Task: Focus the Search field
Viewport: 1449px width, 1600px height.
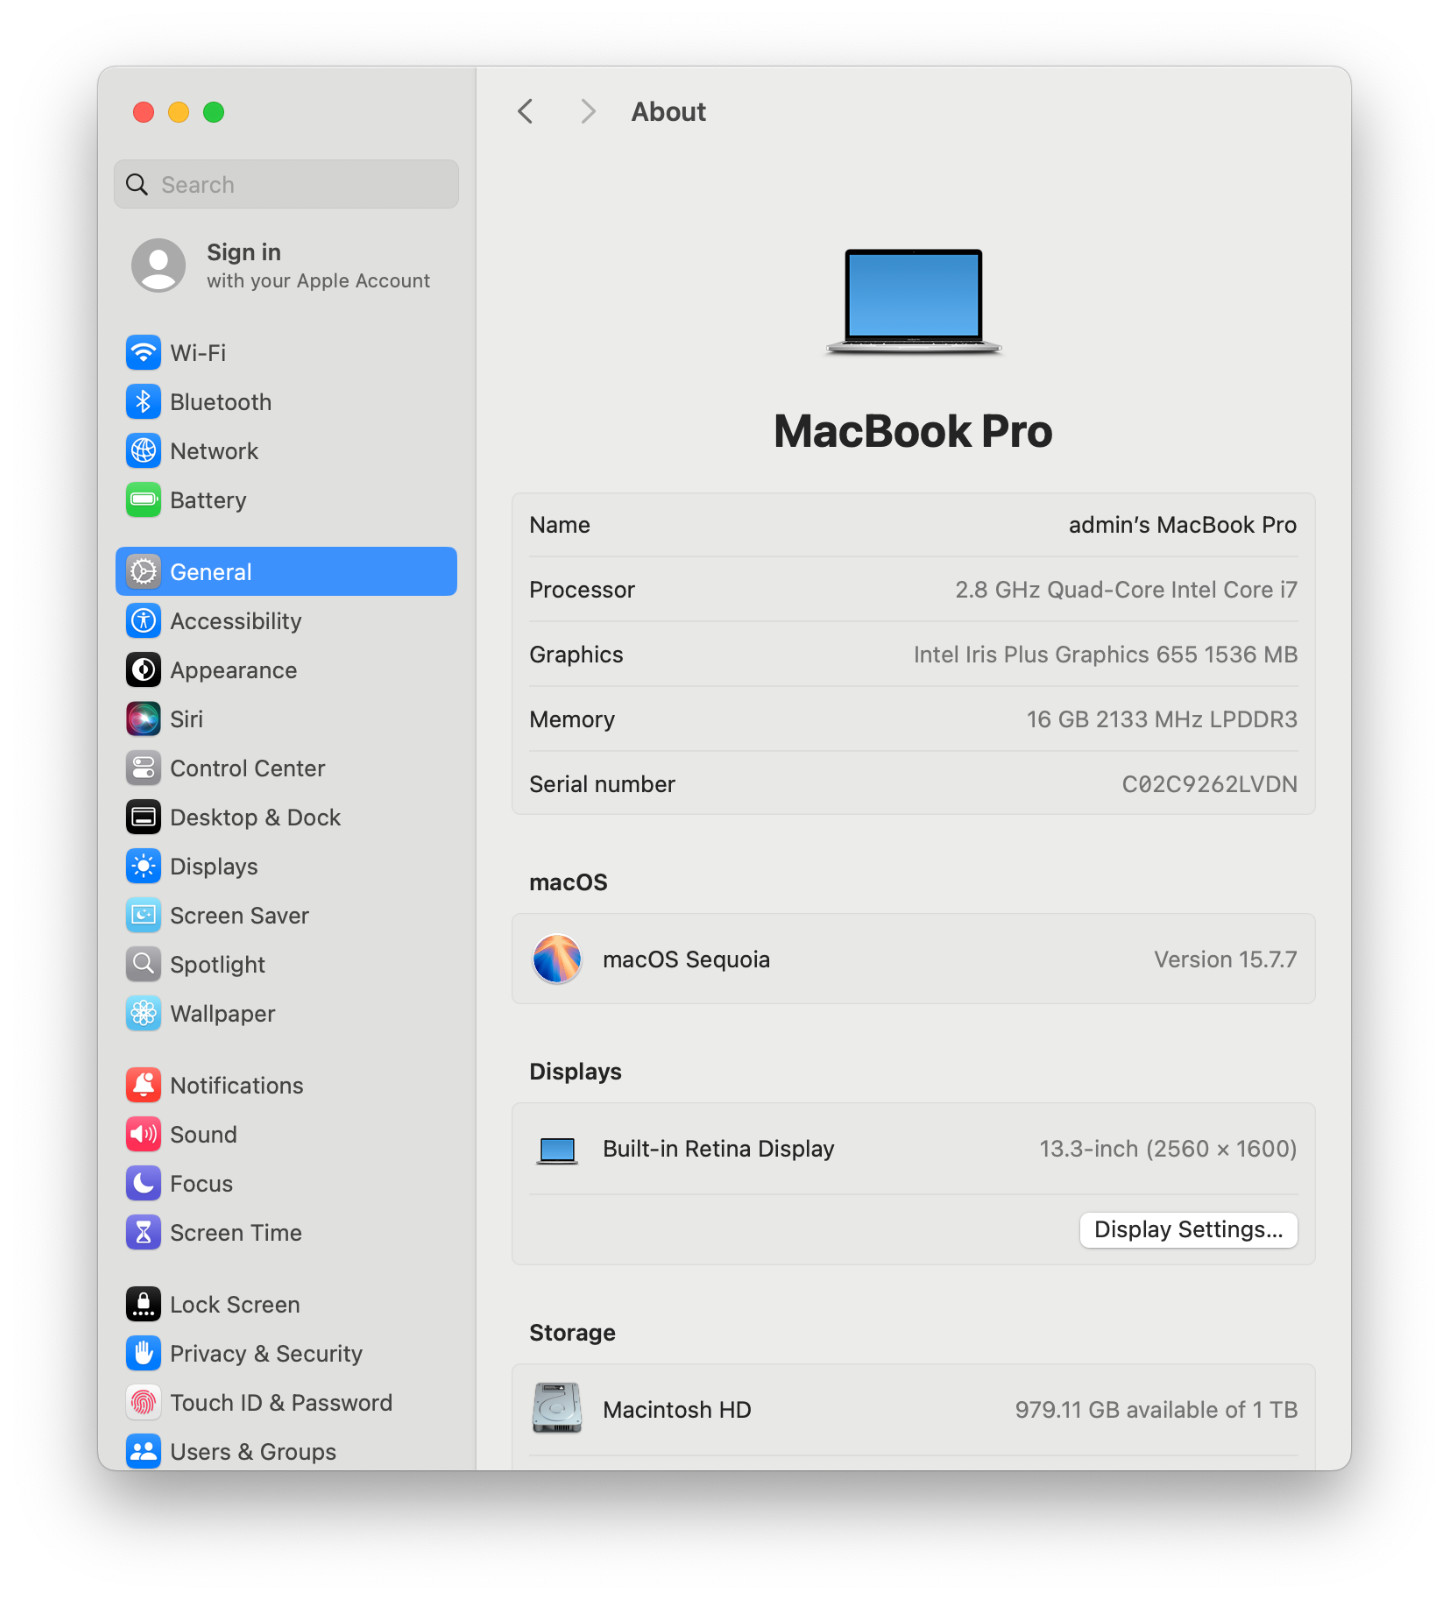Action: point(286,184)
